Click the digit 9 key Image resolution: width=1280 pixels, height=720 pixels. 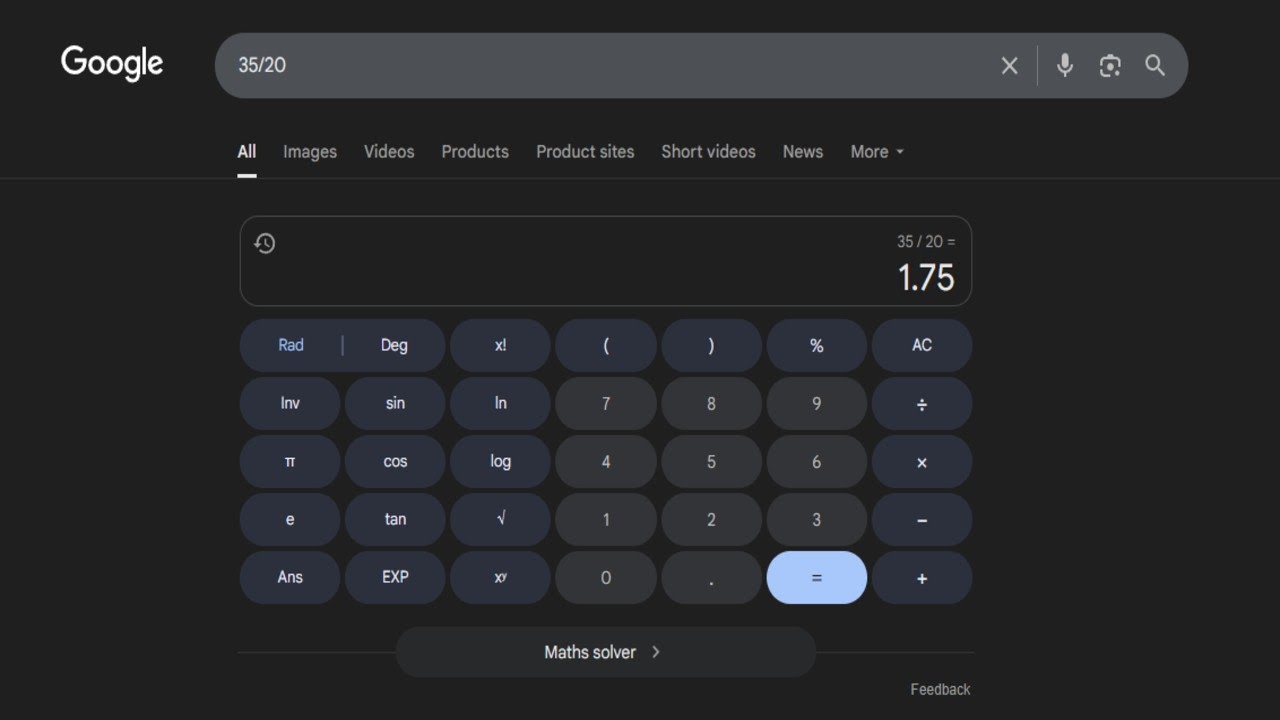pos(817,403)
